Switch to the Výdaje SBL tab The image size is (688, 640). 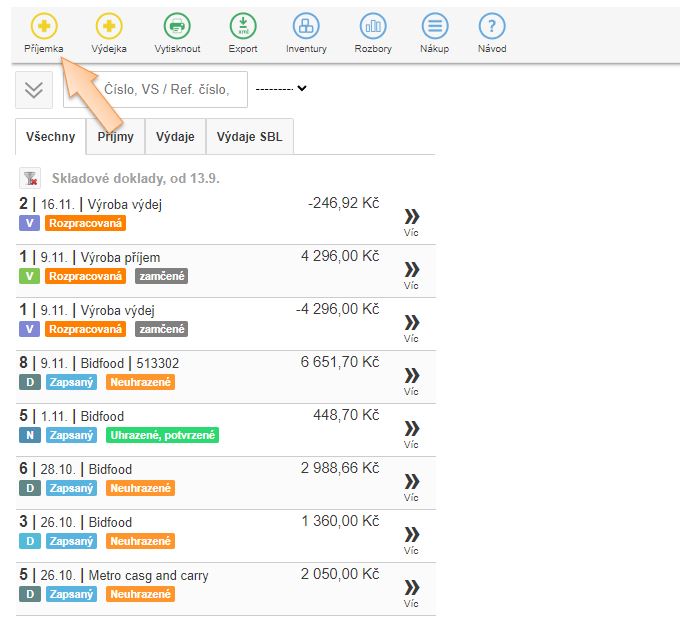point(249,137)
